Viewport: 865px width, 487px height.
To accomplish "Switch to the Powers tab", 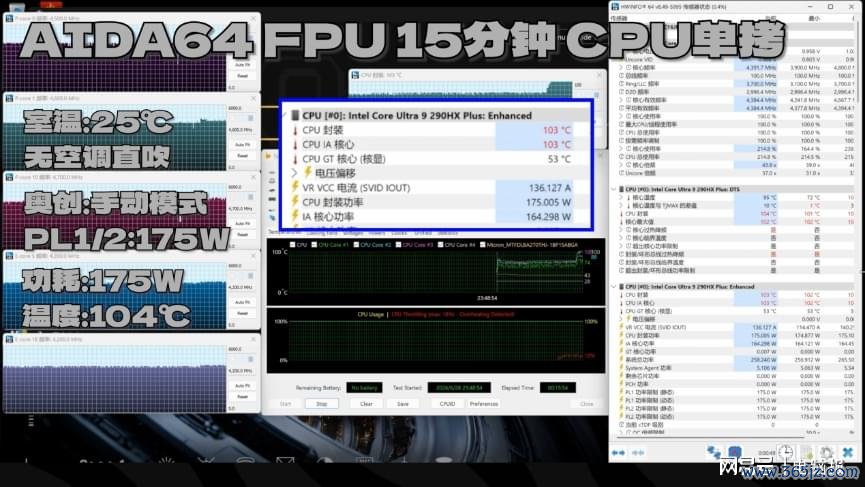I will coord(377,233).
